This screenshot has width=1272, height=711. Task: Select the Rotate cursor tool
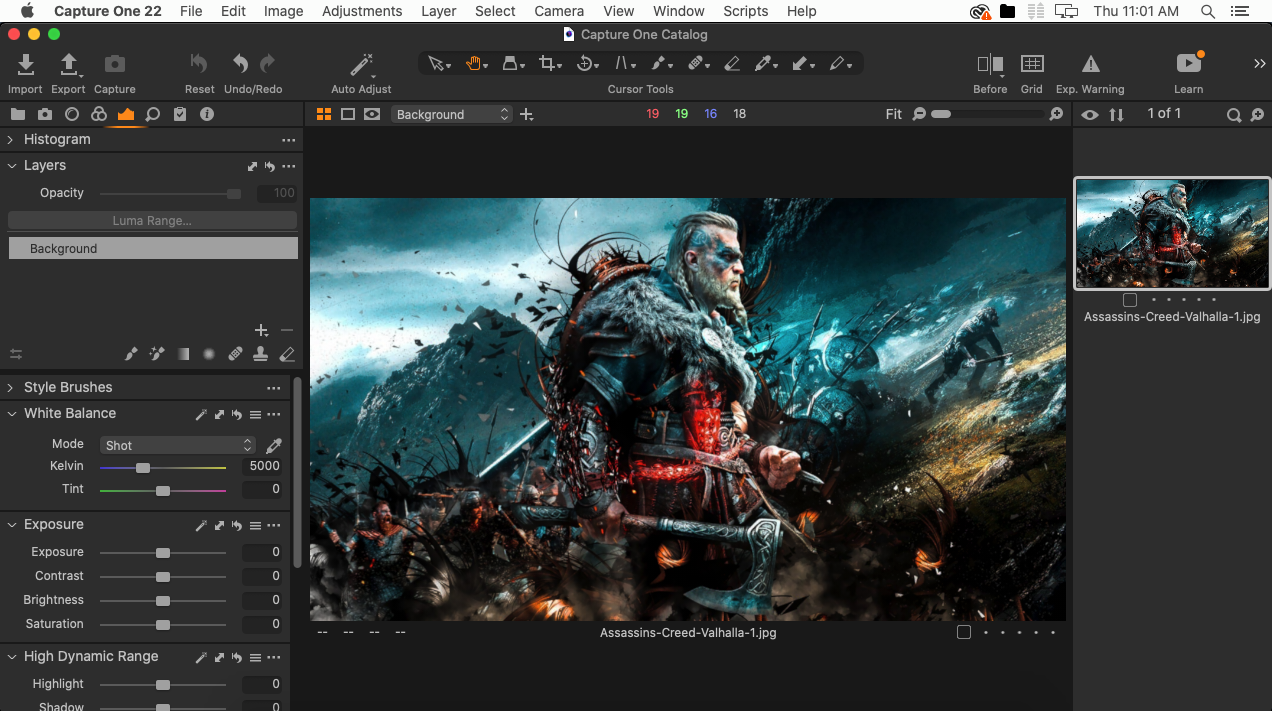click(585, 63)
